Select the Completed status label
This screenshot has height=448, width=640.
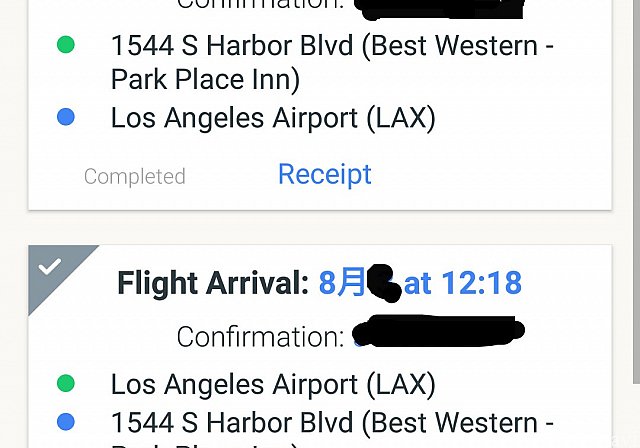tap(135, 177)
